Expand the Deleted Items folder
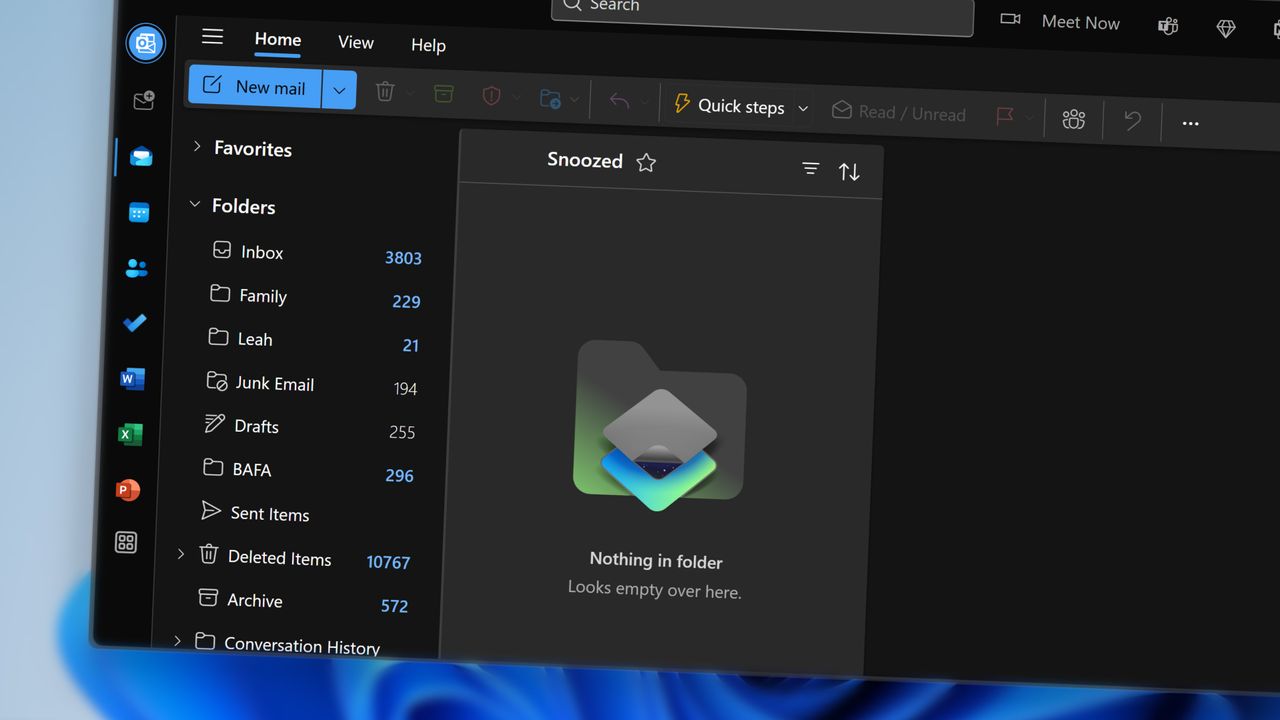1280x720 pixels. 181,553
